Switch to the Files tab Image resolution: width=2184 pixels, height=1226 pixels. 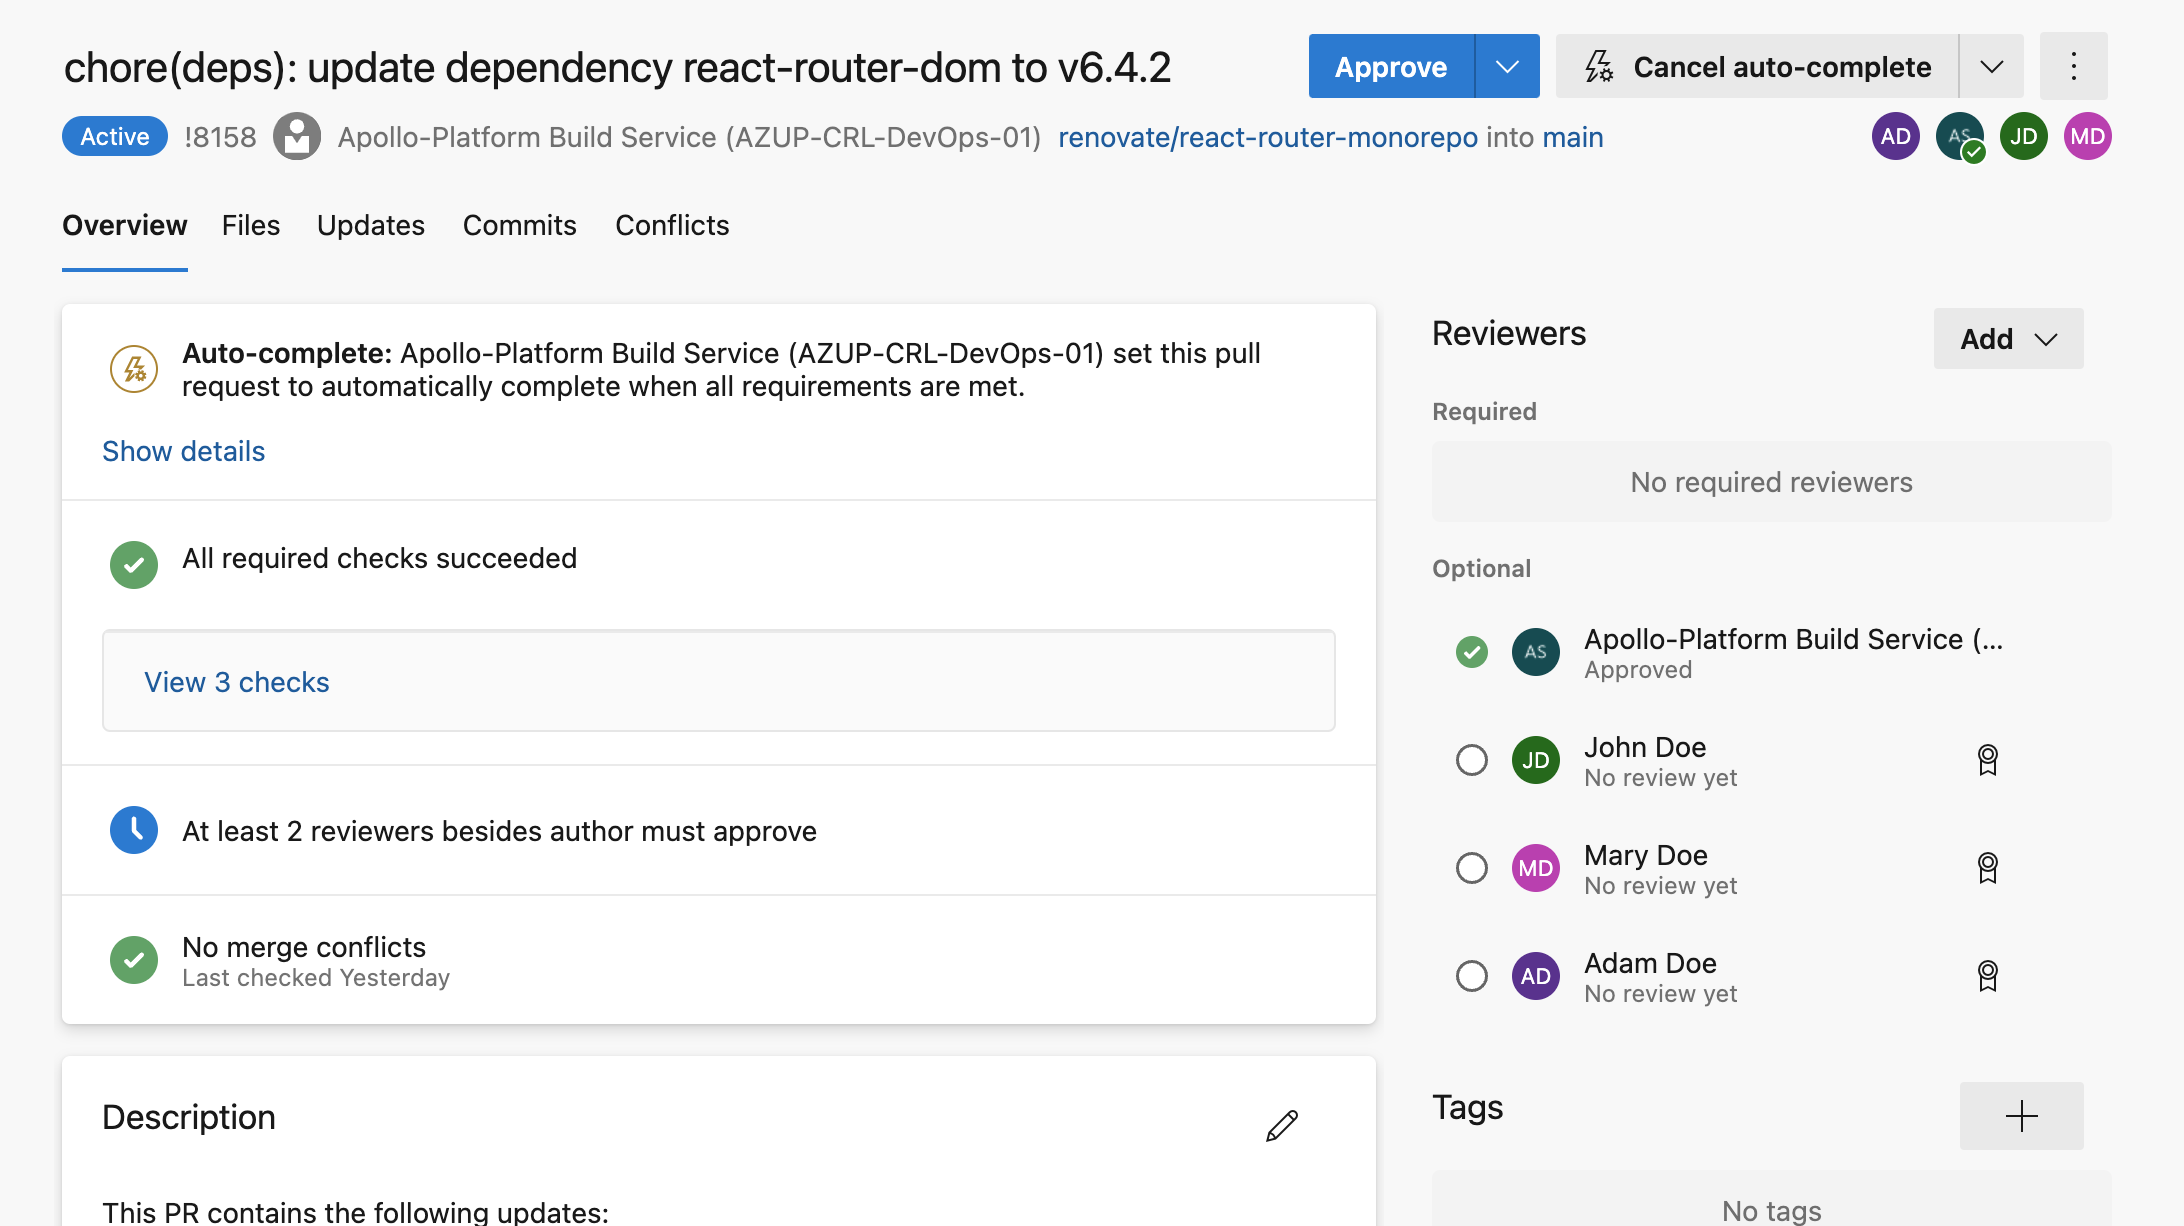(x=251, y=225)
